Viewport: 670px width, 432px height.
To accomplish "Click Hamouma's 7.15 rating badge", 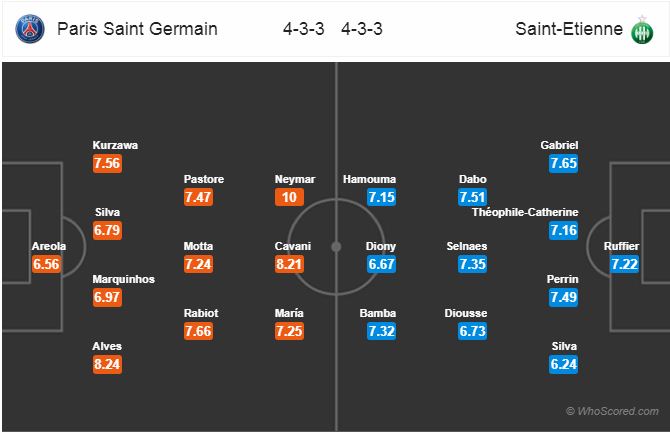I will [381, 197].
